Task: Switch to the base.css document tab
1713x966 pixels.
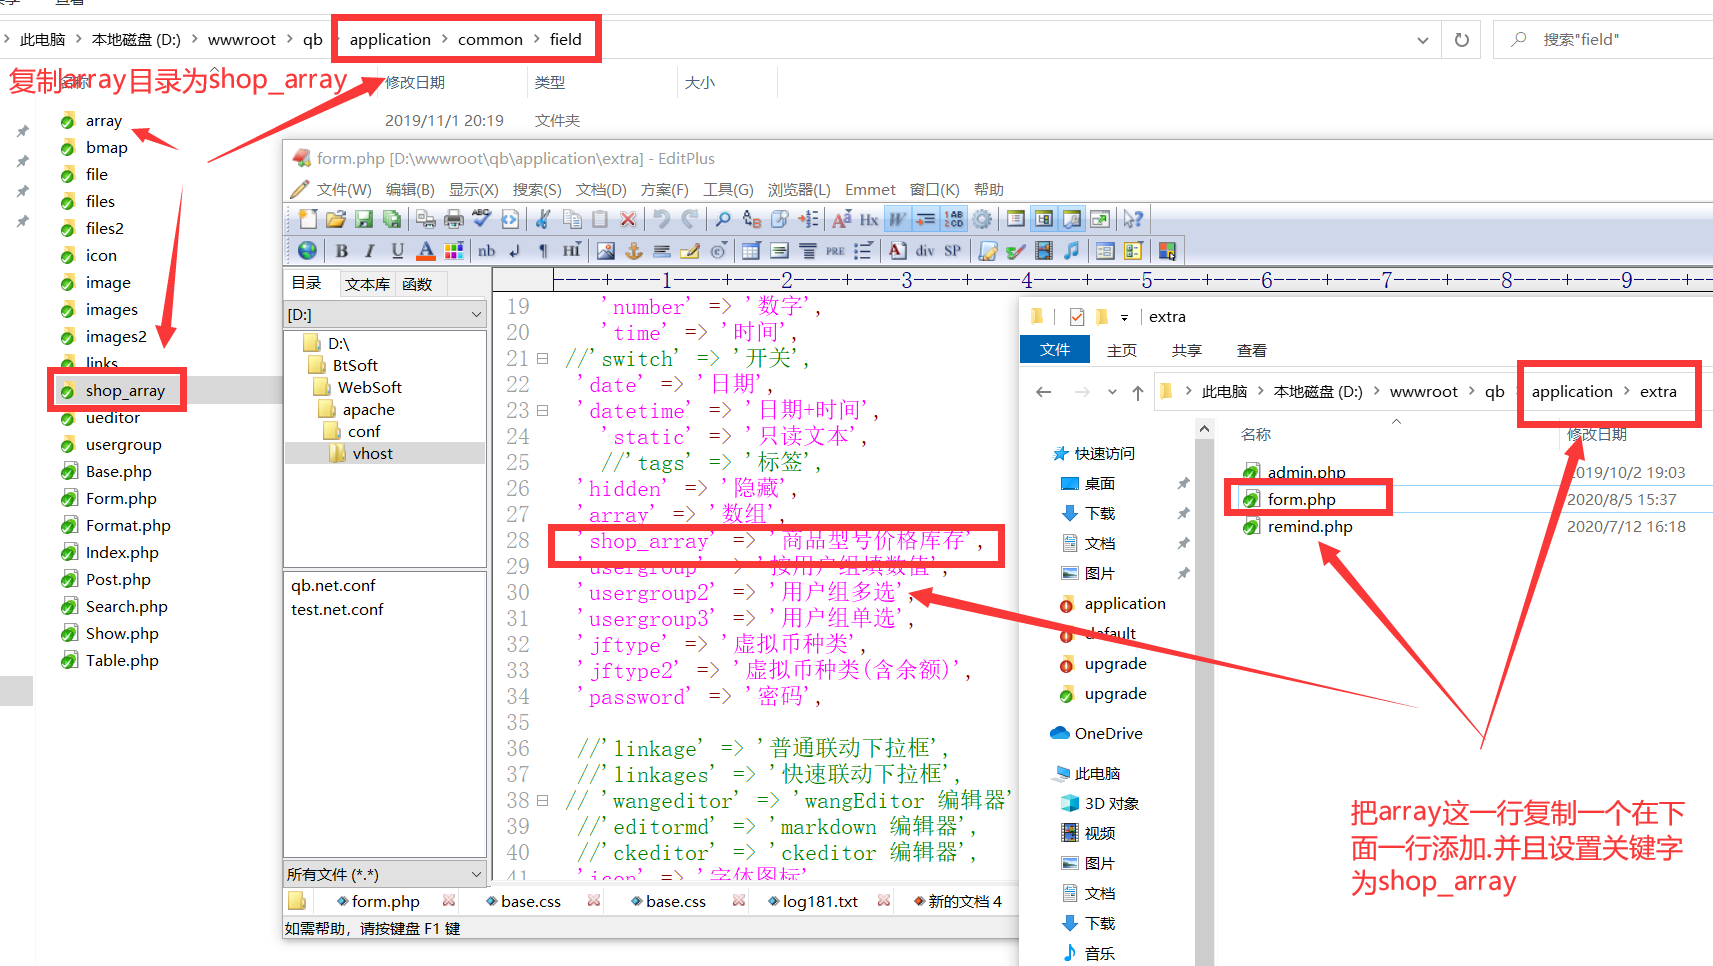Action: [530, 902]
